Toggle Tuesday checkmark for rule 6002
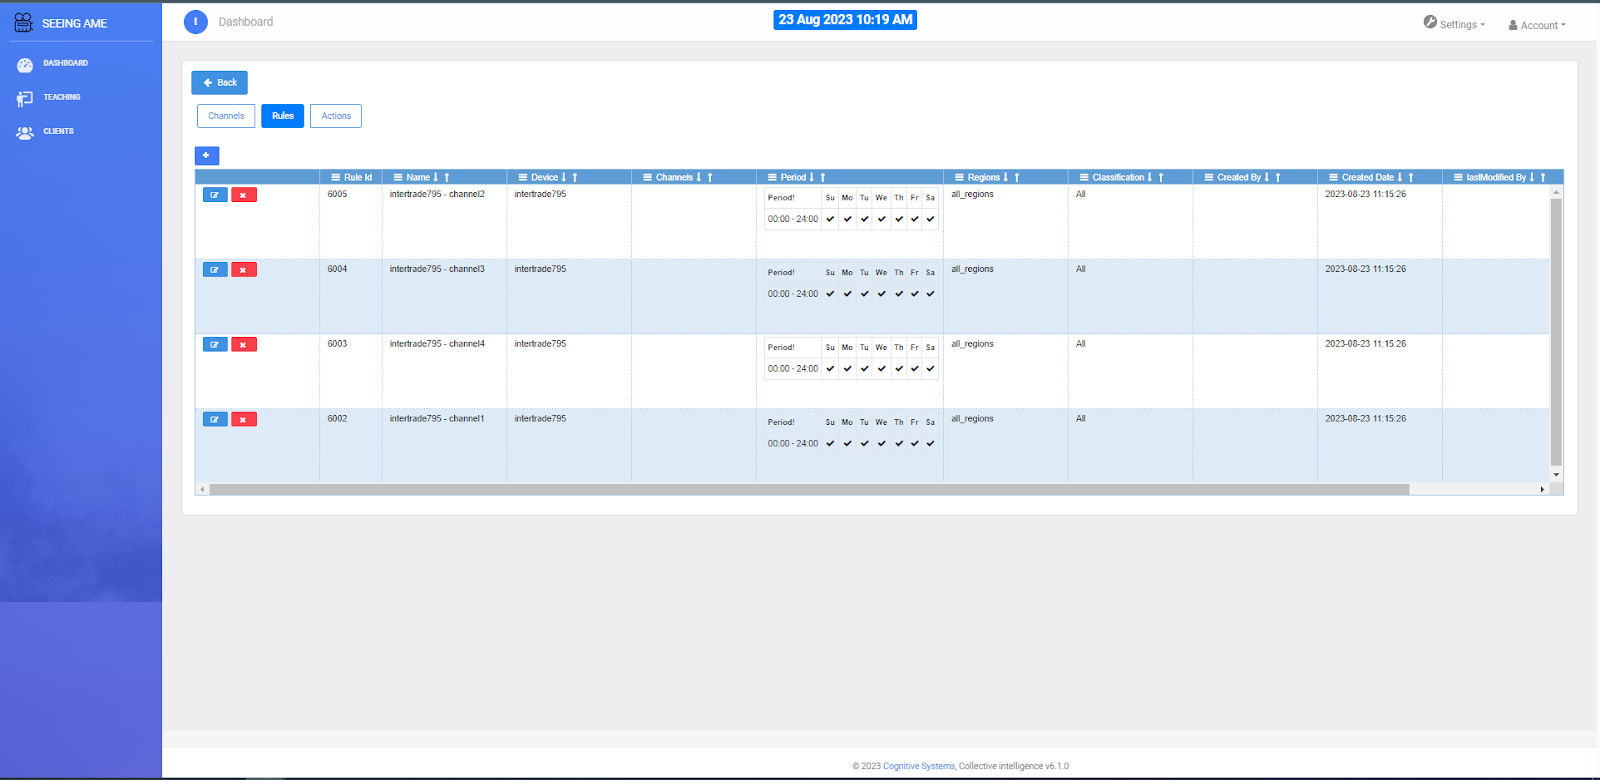This screenshot has height=780, width=1600. tap(864, 444)
